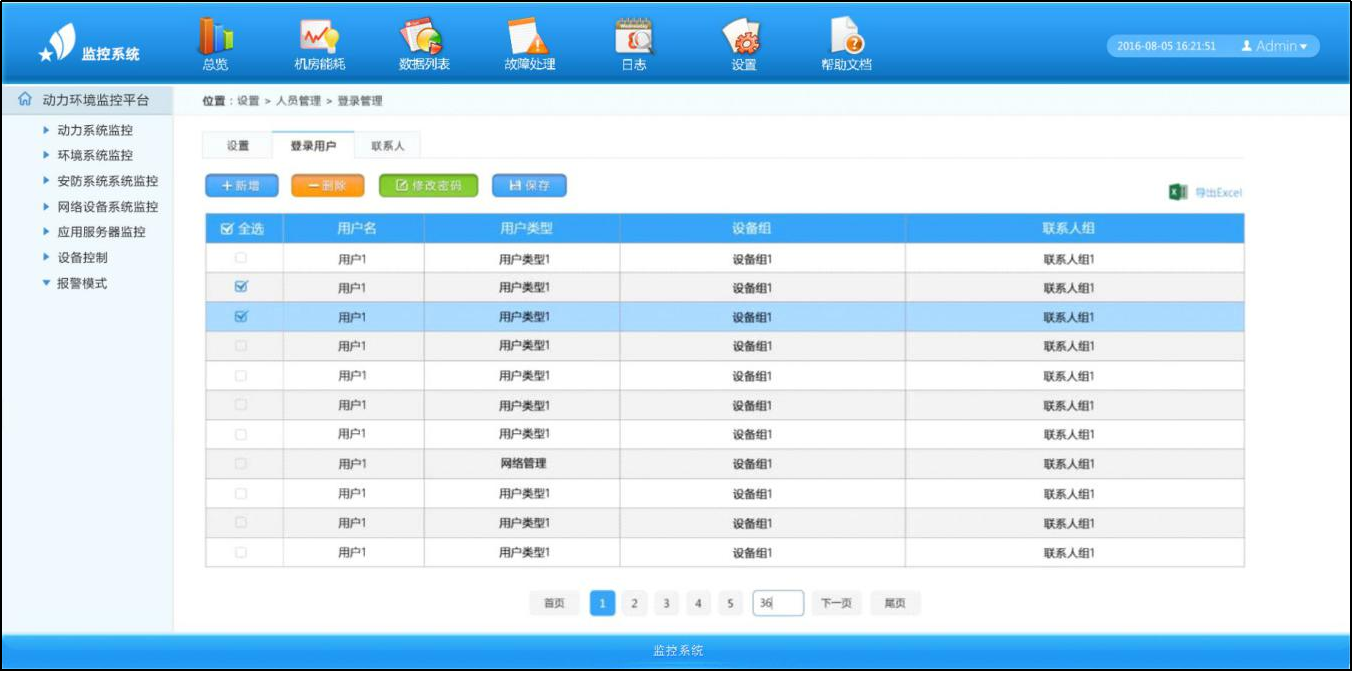Open the 机房能耗 energy chart icon
Screen dimensions: 1354x673
[x=319, y=38]
